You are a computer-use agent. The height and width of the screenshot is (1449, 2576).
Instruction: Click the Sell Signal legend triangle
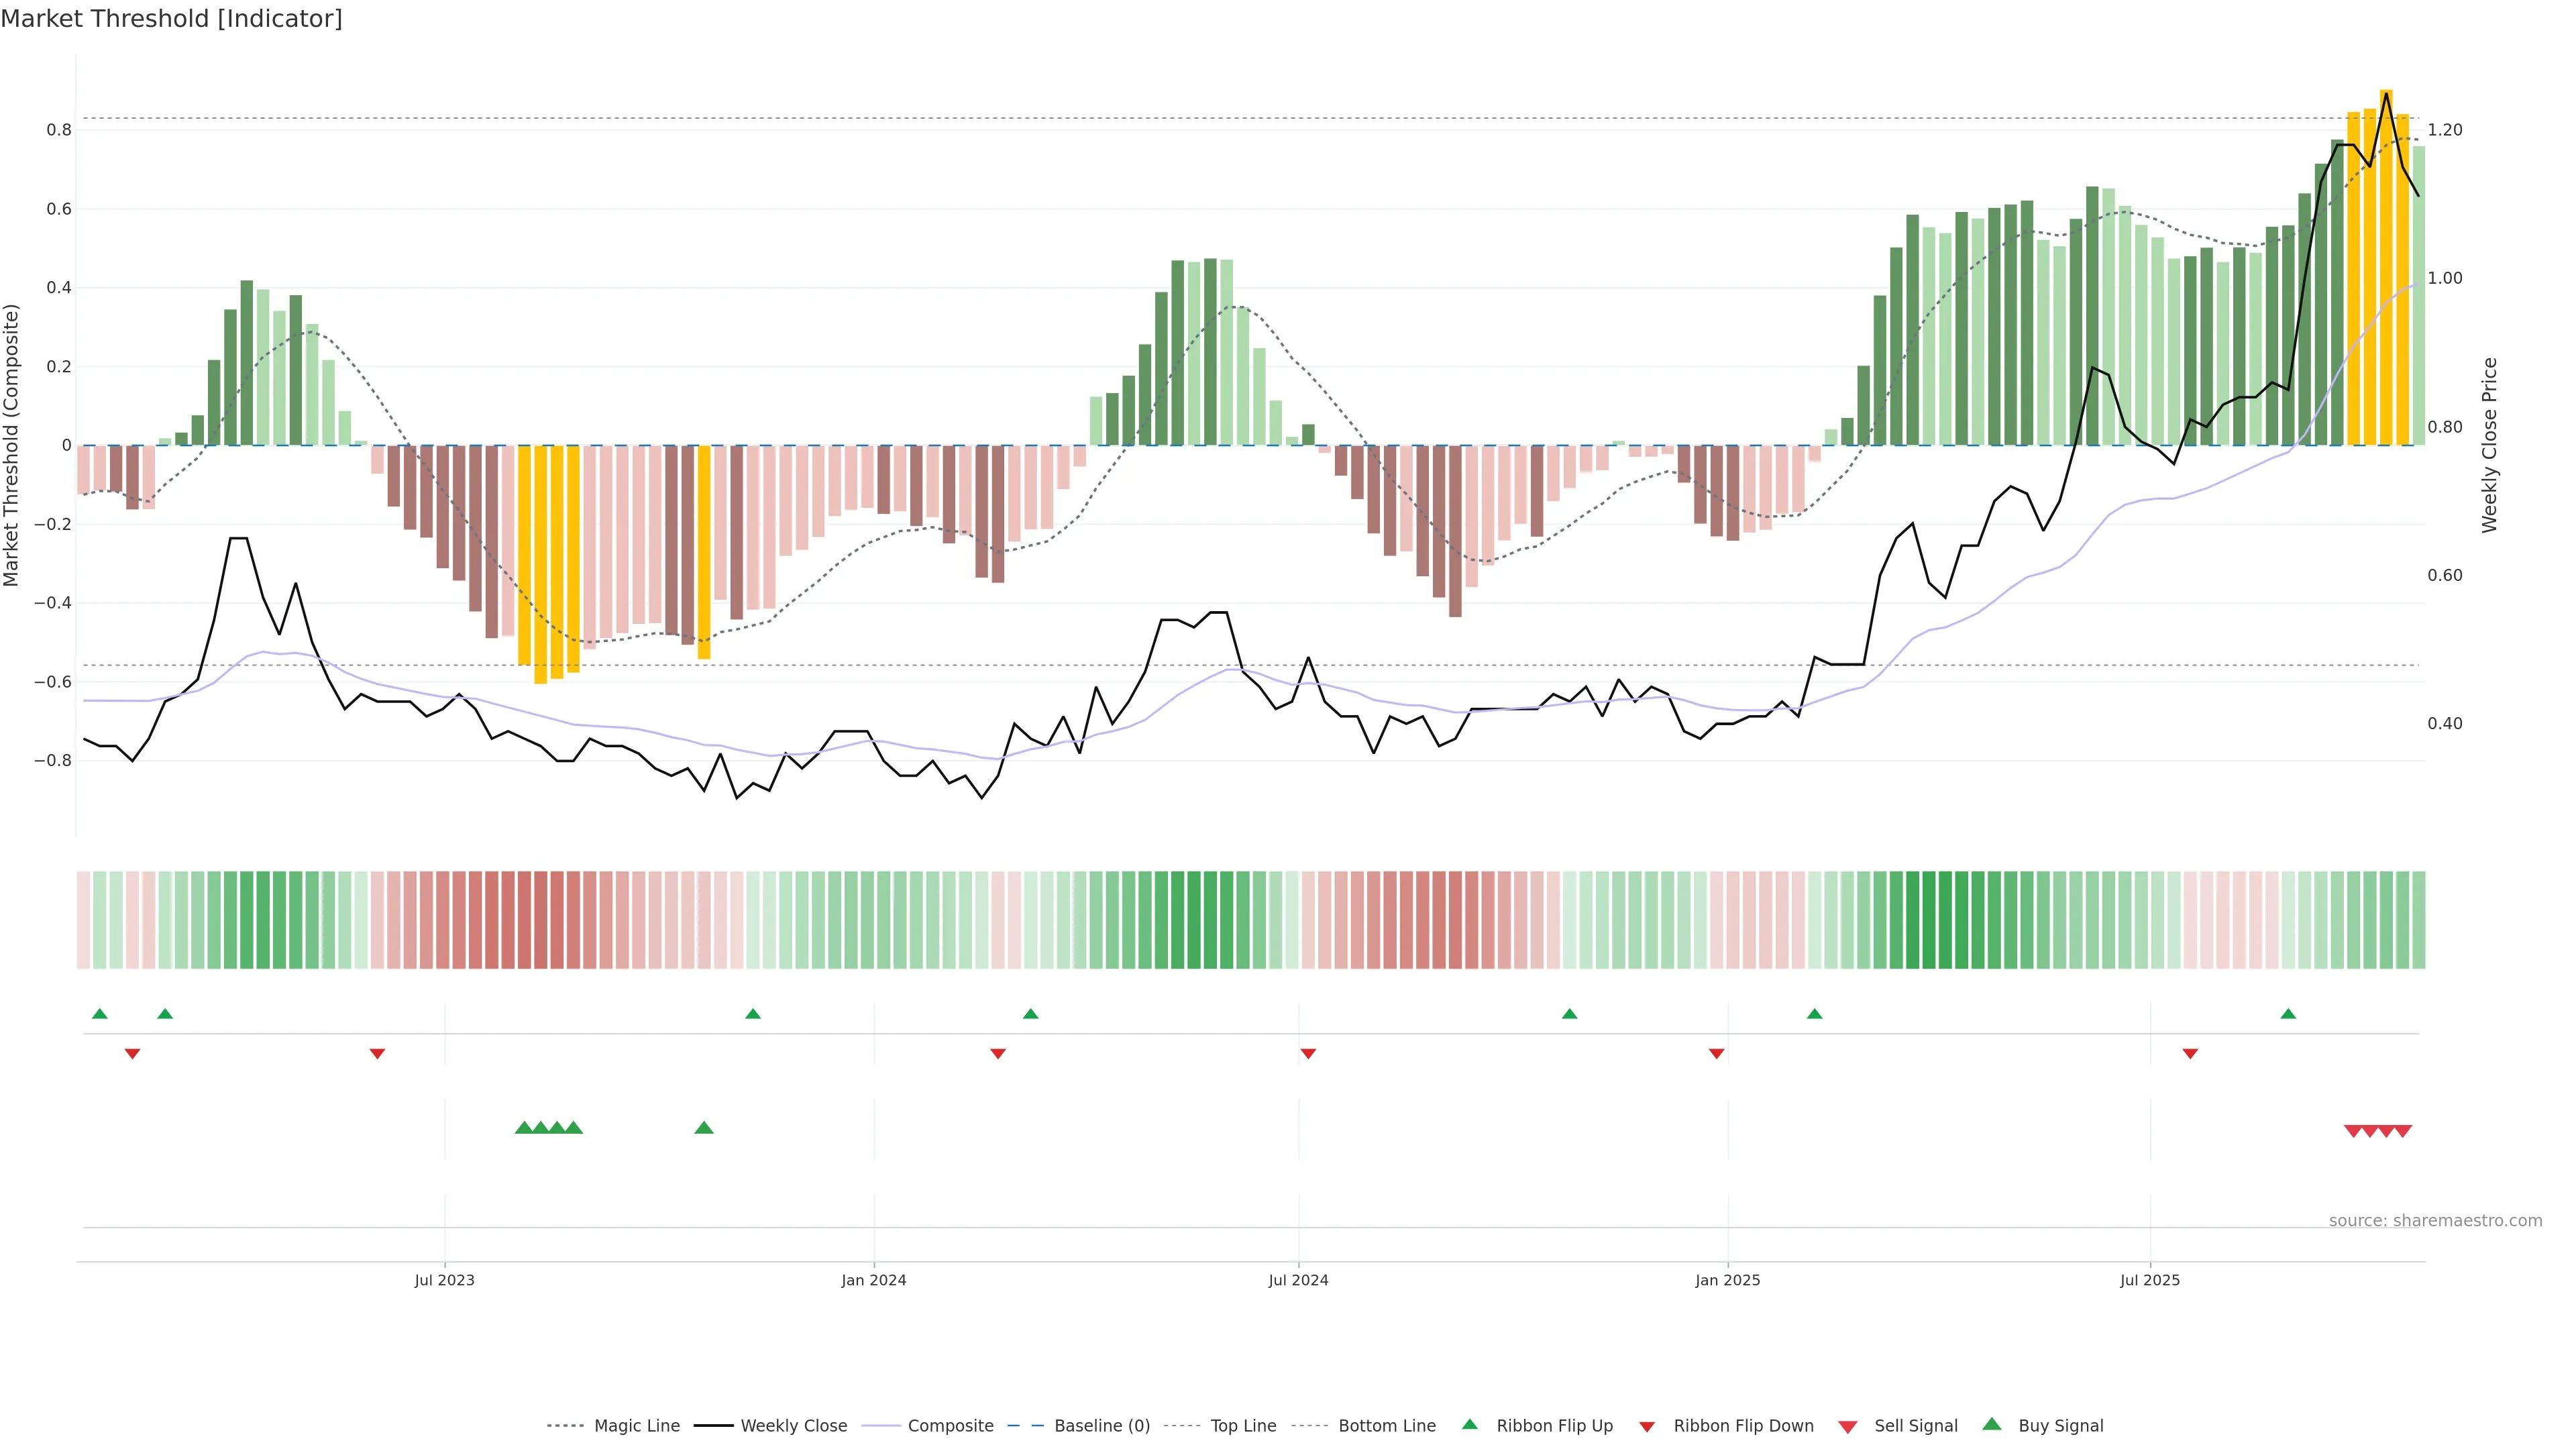(1847, 1427)
